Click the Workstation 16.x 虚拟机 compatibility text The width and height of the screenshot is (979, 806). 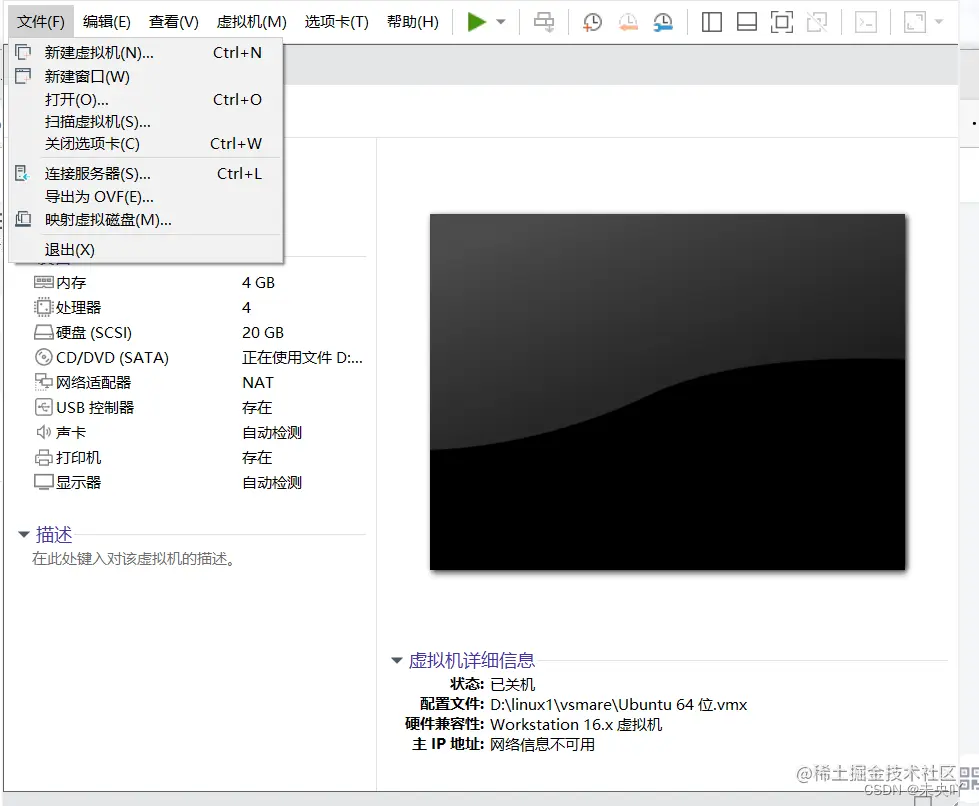coord(576,725)
